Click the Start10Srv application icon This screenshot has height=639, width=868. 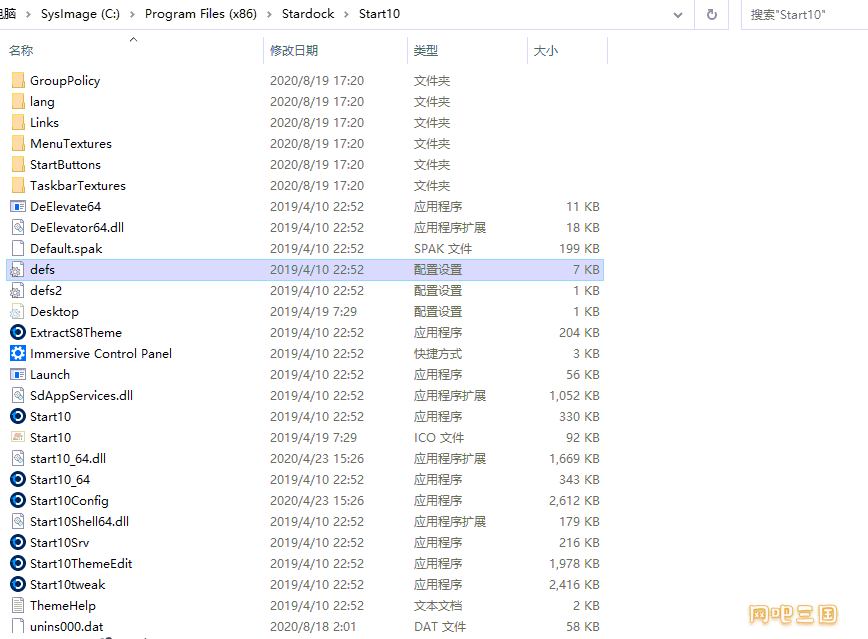18,543
